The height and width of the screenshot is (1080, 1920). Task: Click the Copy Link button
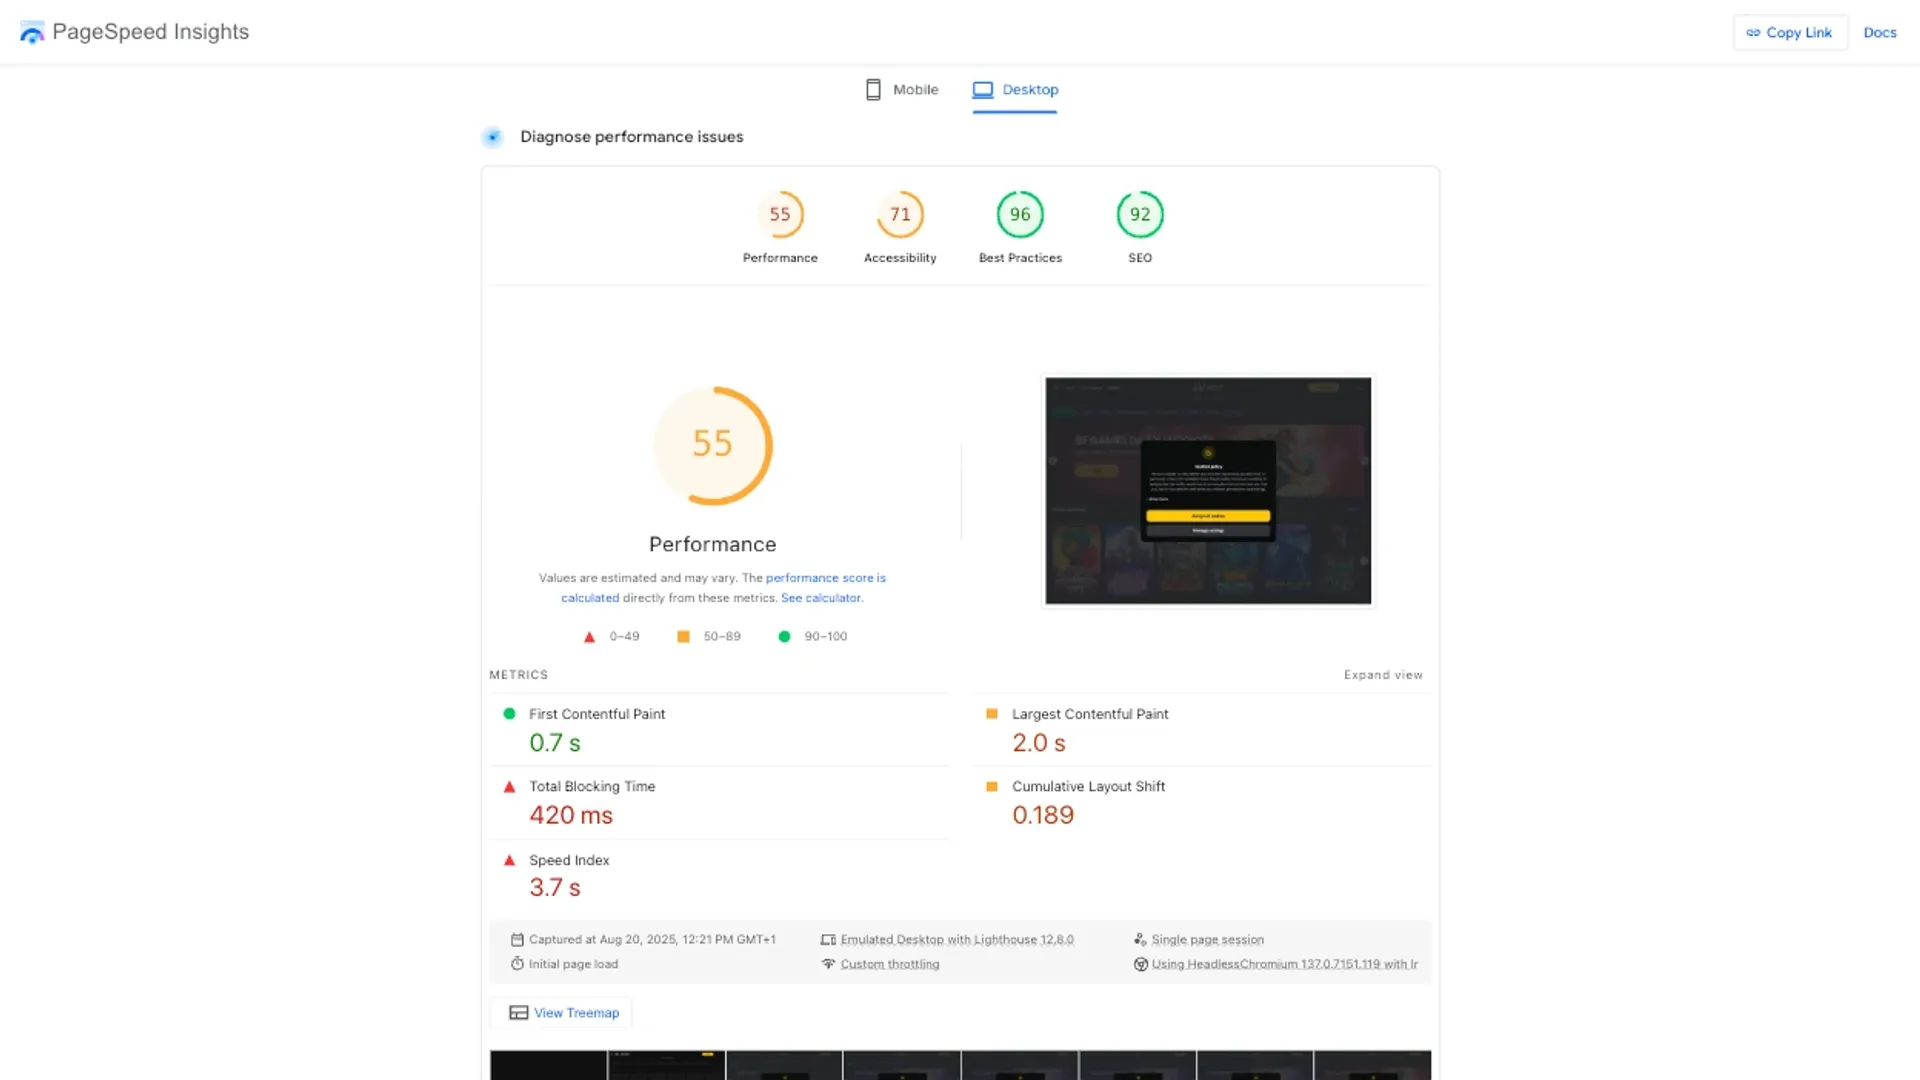(x=1789, y=32)
